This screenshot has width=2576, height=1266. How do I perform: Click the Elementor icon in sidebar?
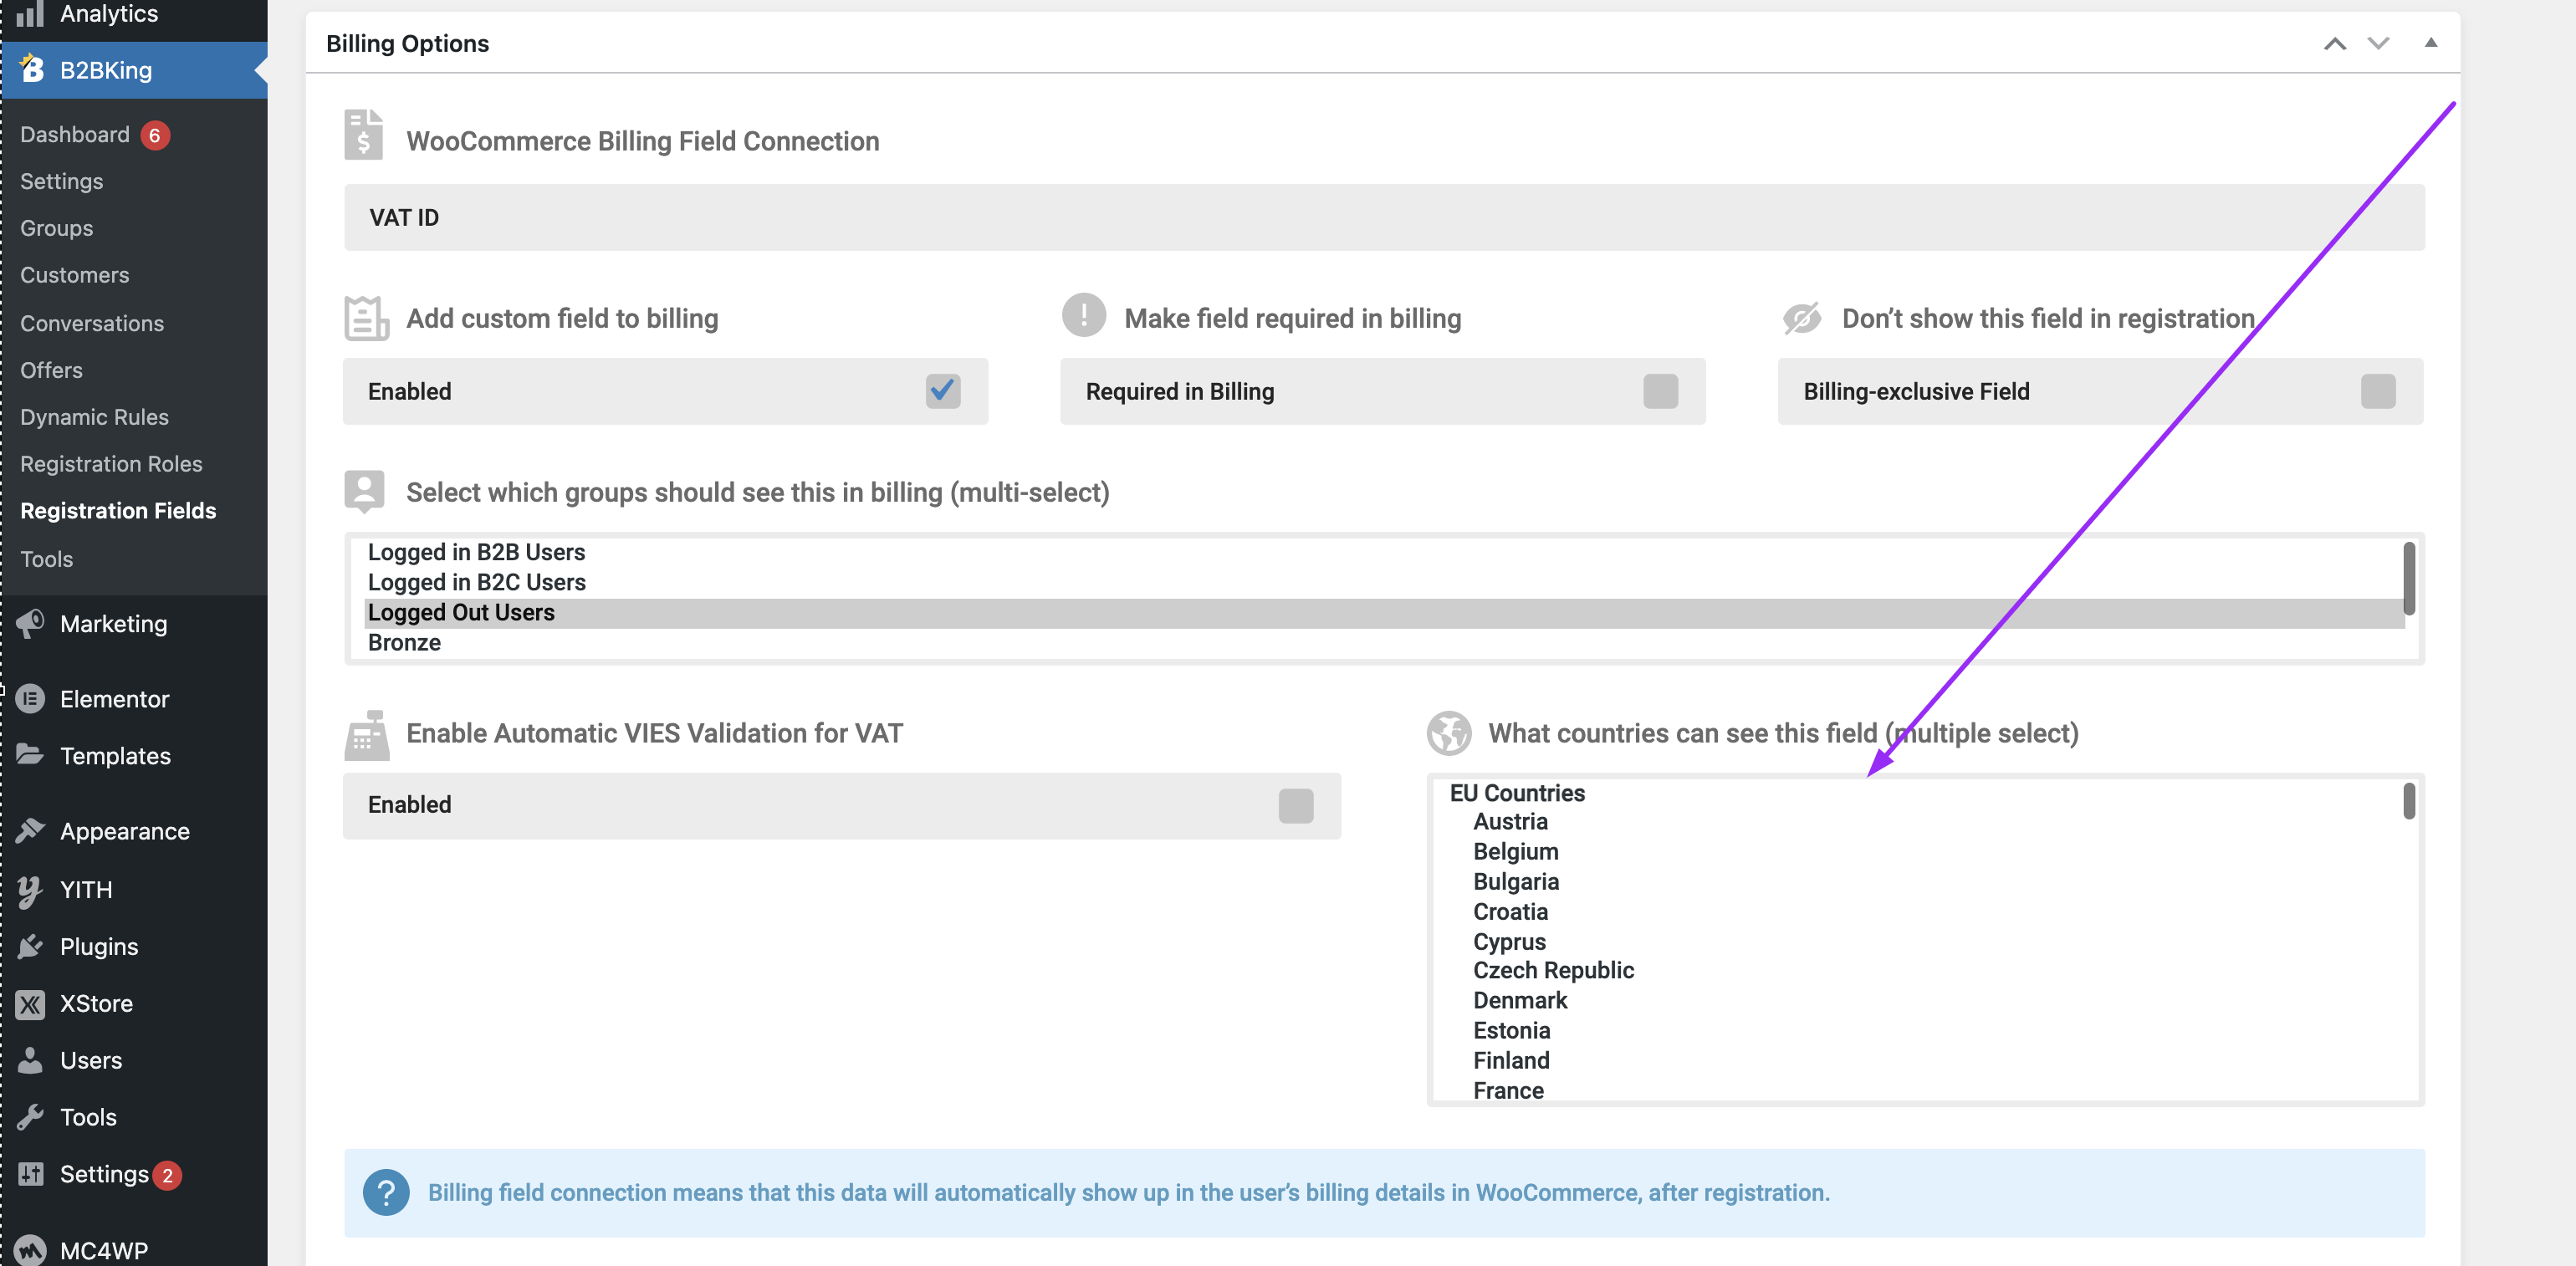[30, 698]
